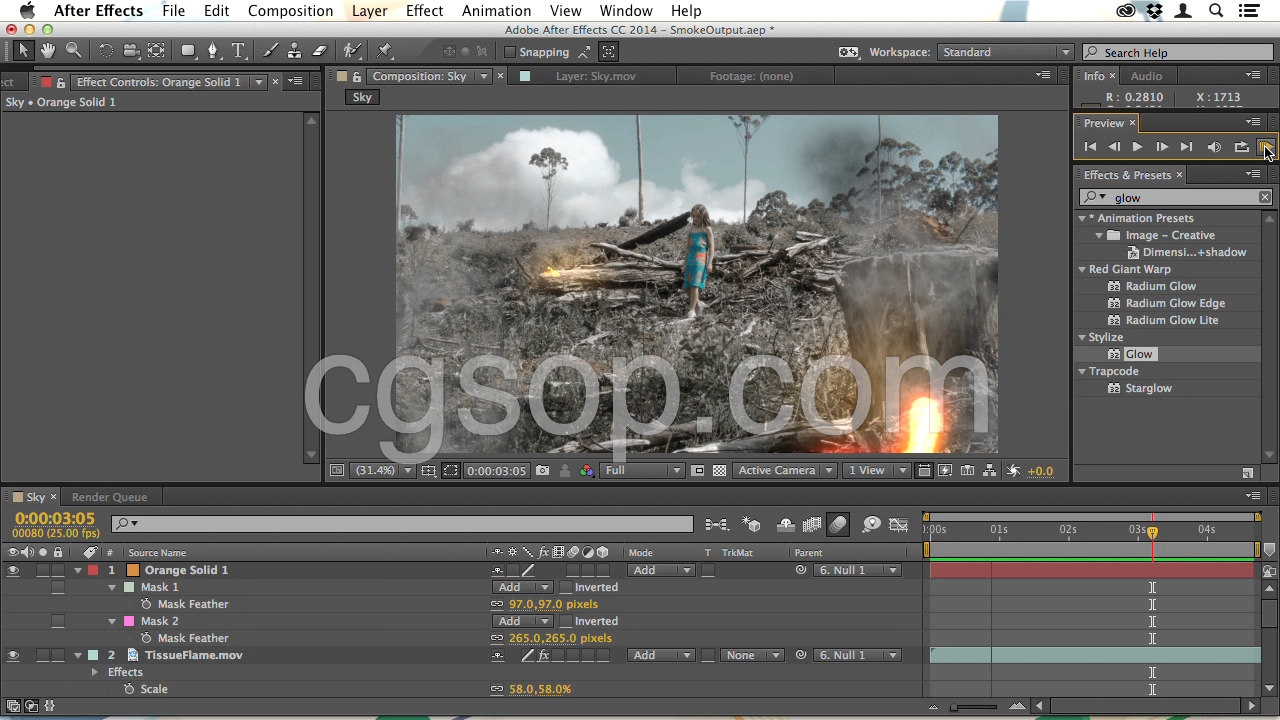Pick the Pen tool
1280x720 pixels.
coord(212,51)
